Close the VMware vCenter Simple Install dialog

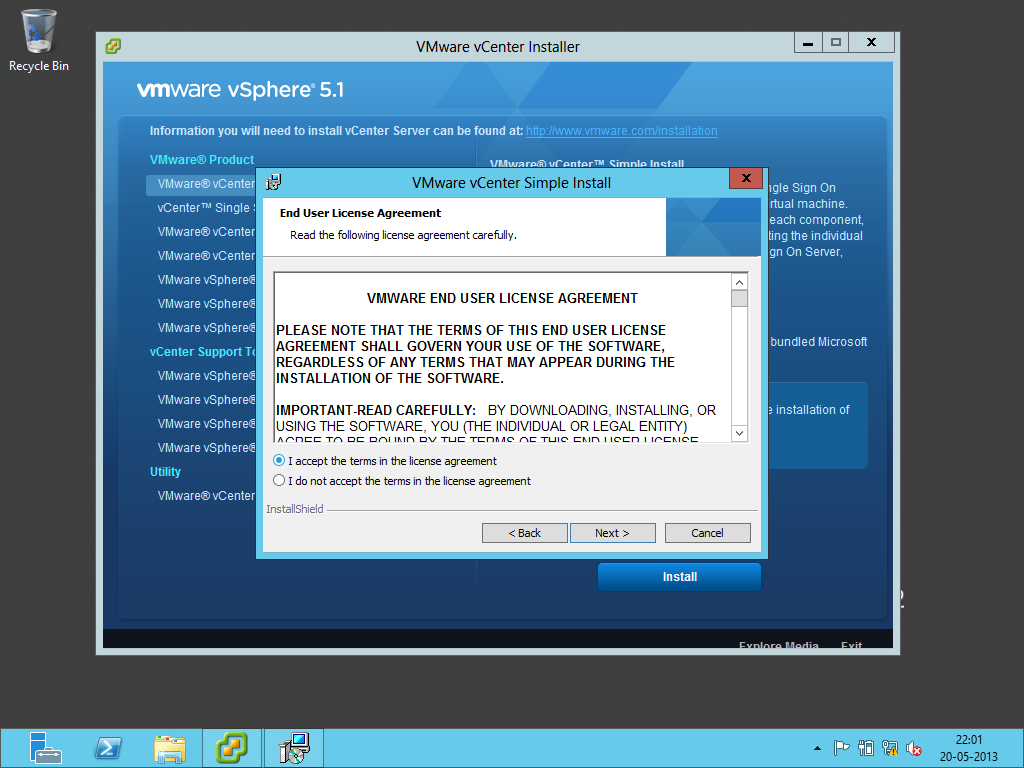746,178
